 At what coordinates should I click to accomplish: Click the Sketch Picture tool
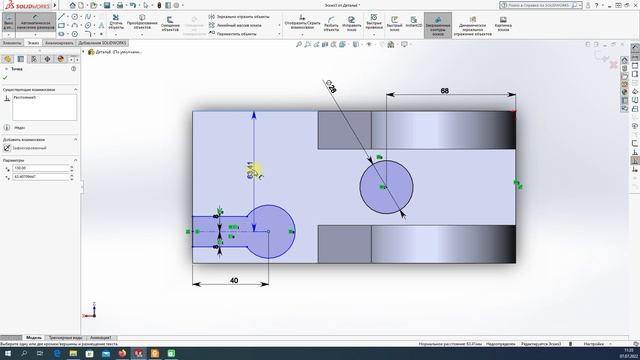[503, 24]
